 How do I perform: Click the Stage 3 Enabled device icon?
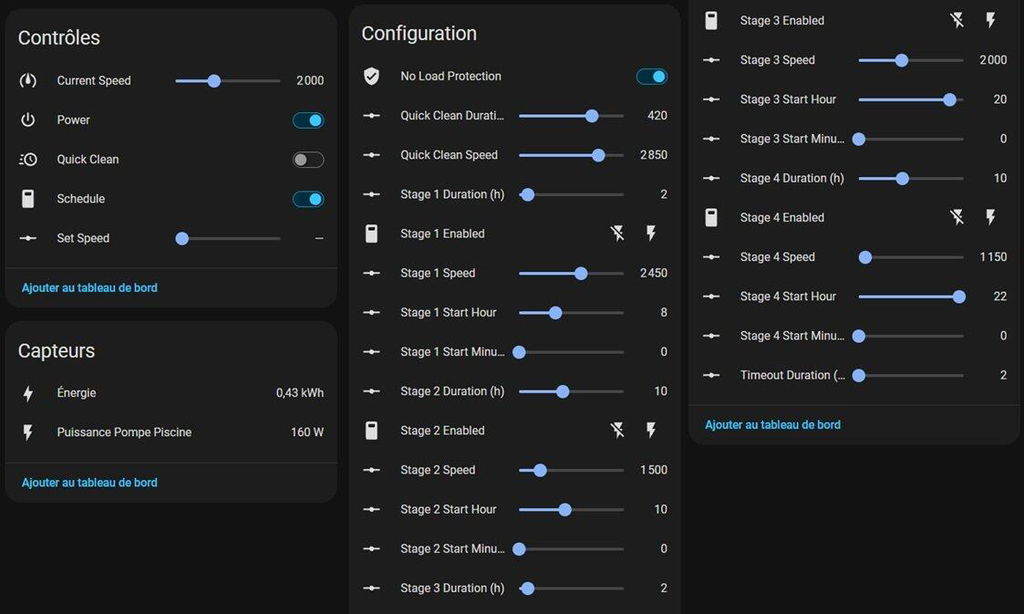click(711, 20)
